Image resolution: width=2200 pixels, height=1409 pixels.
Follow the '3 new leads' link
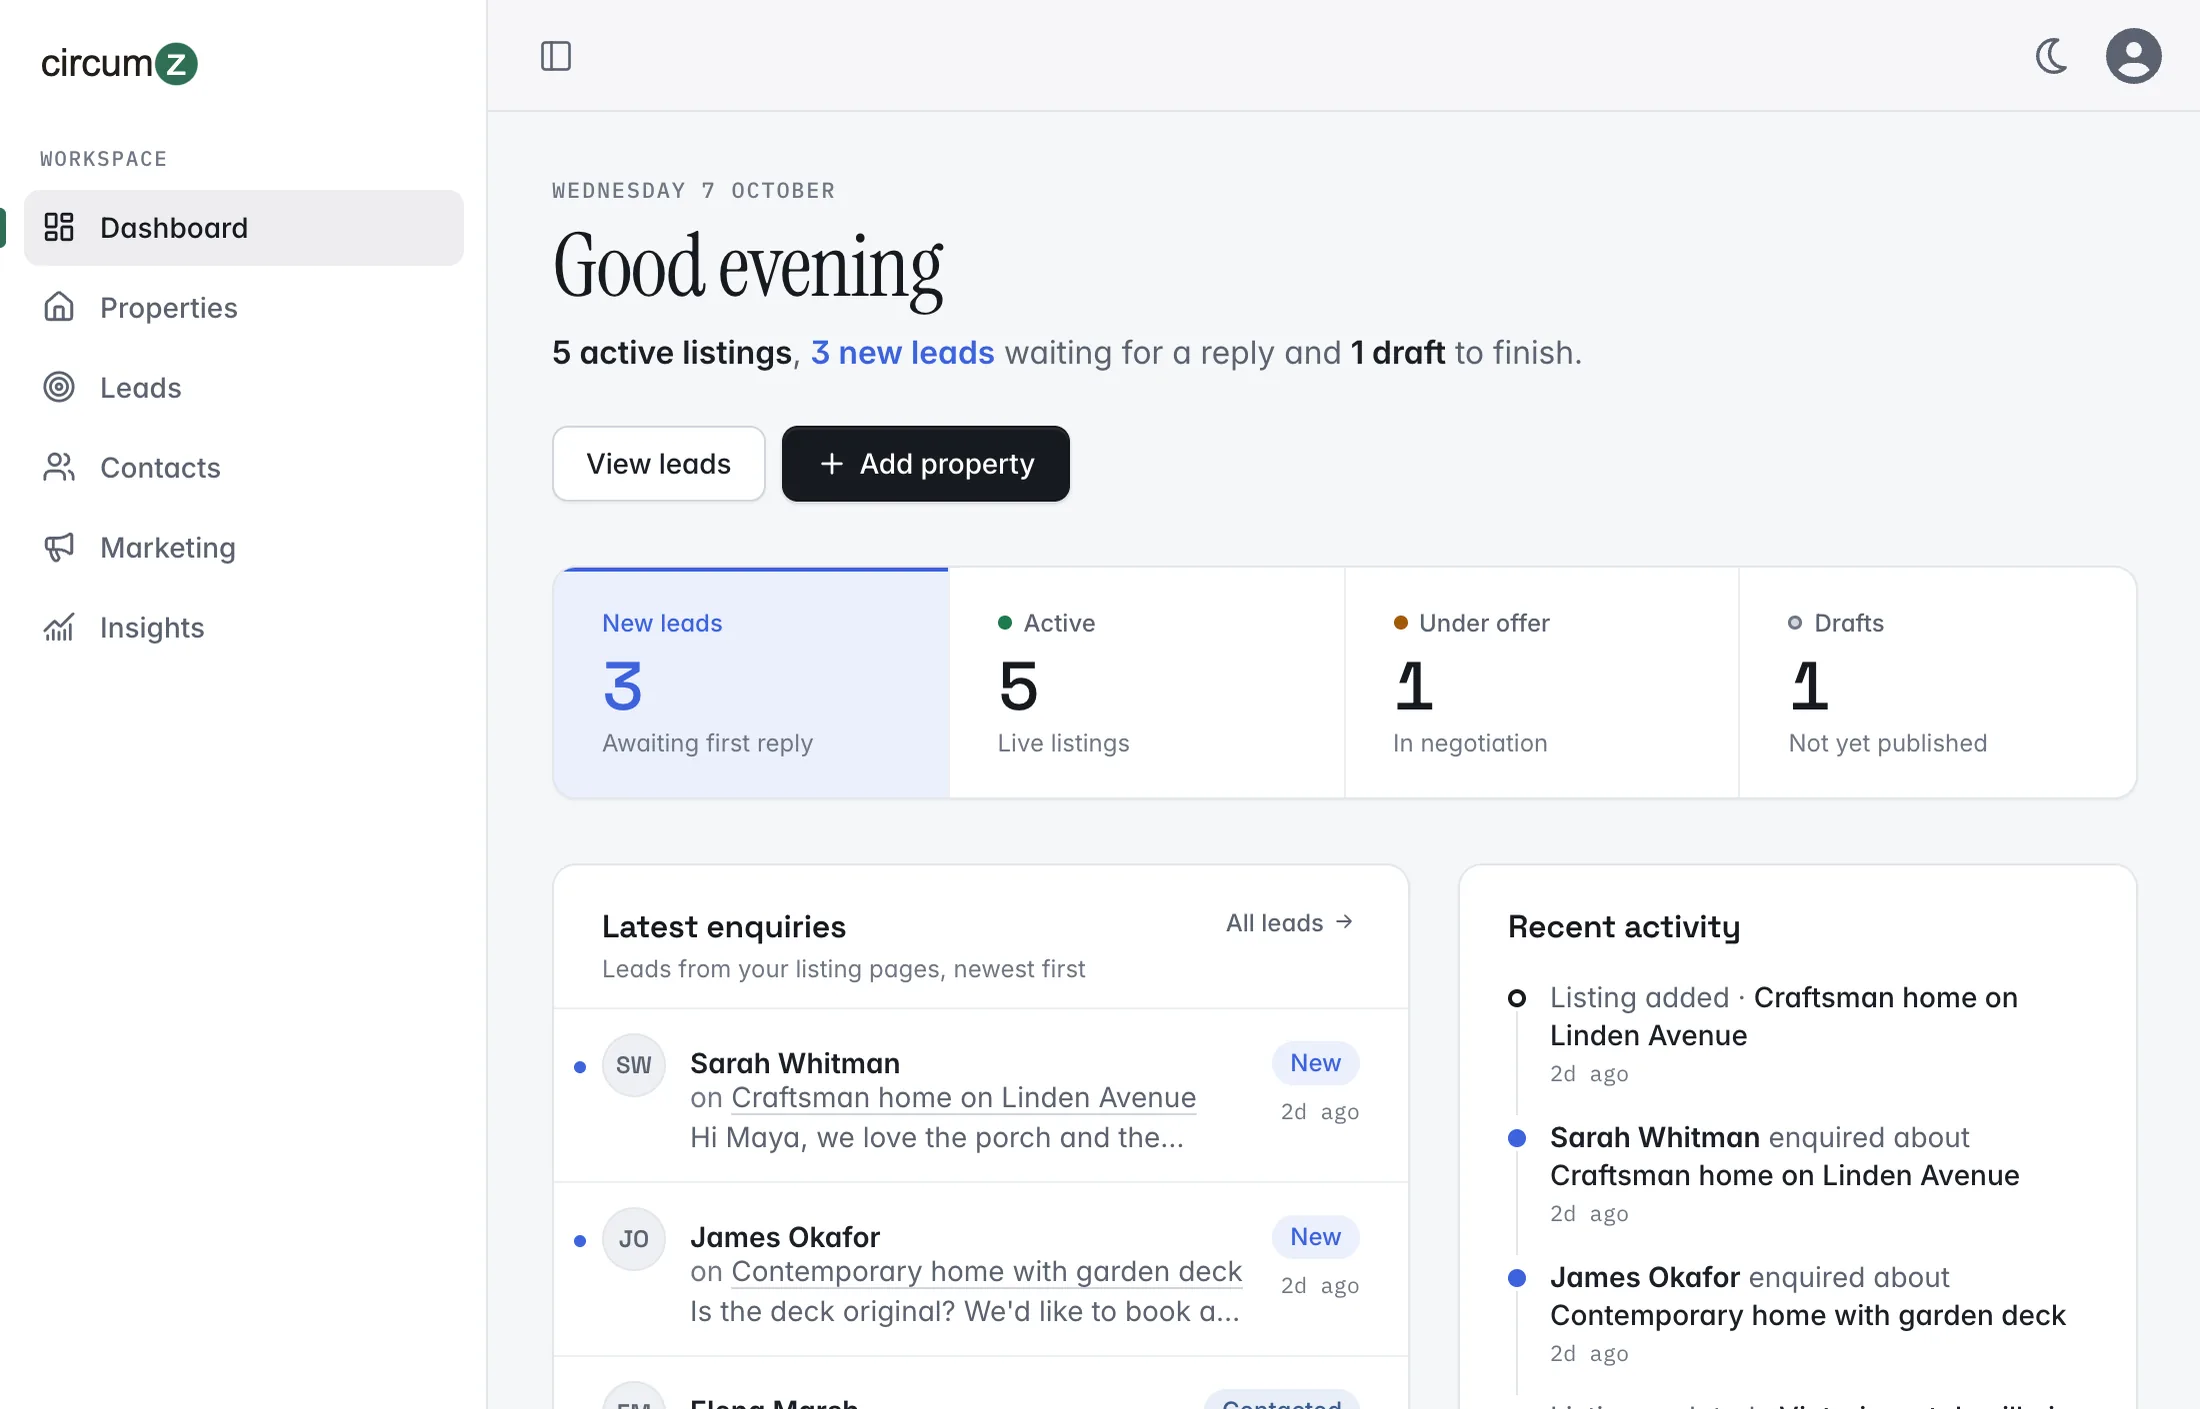coord(903,353)
